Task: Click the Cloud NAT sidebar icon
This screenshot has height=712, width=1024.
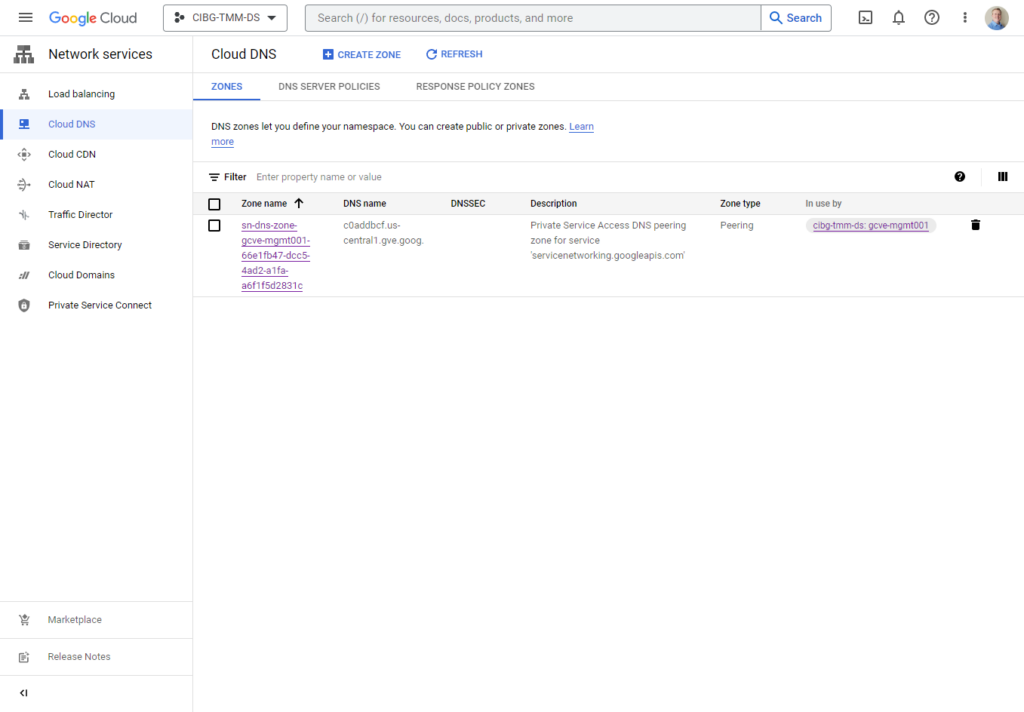Action: point(24,185)
